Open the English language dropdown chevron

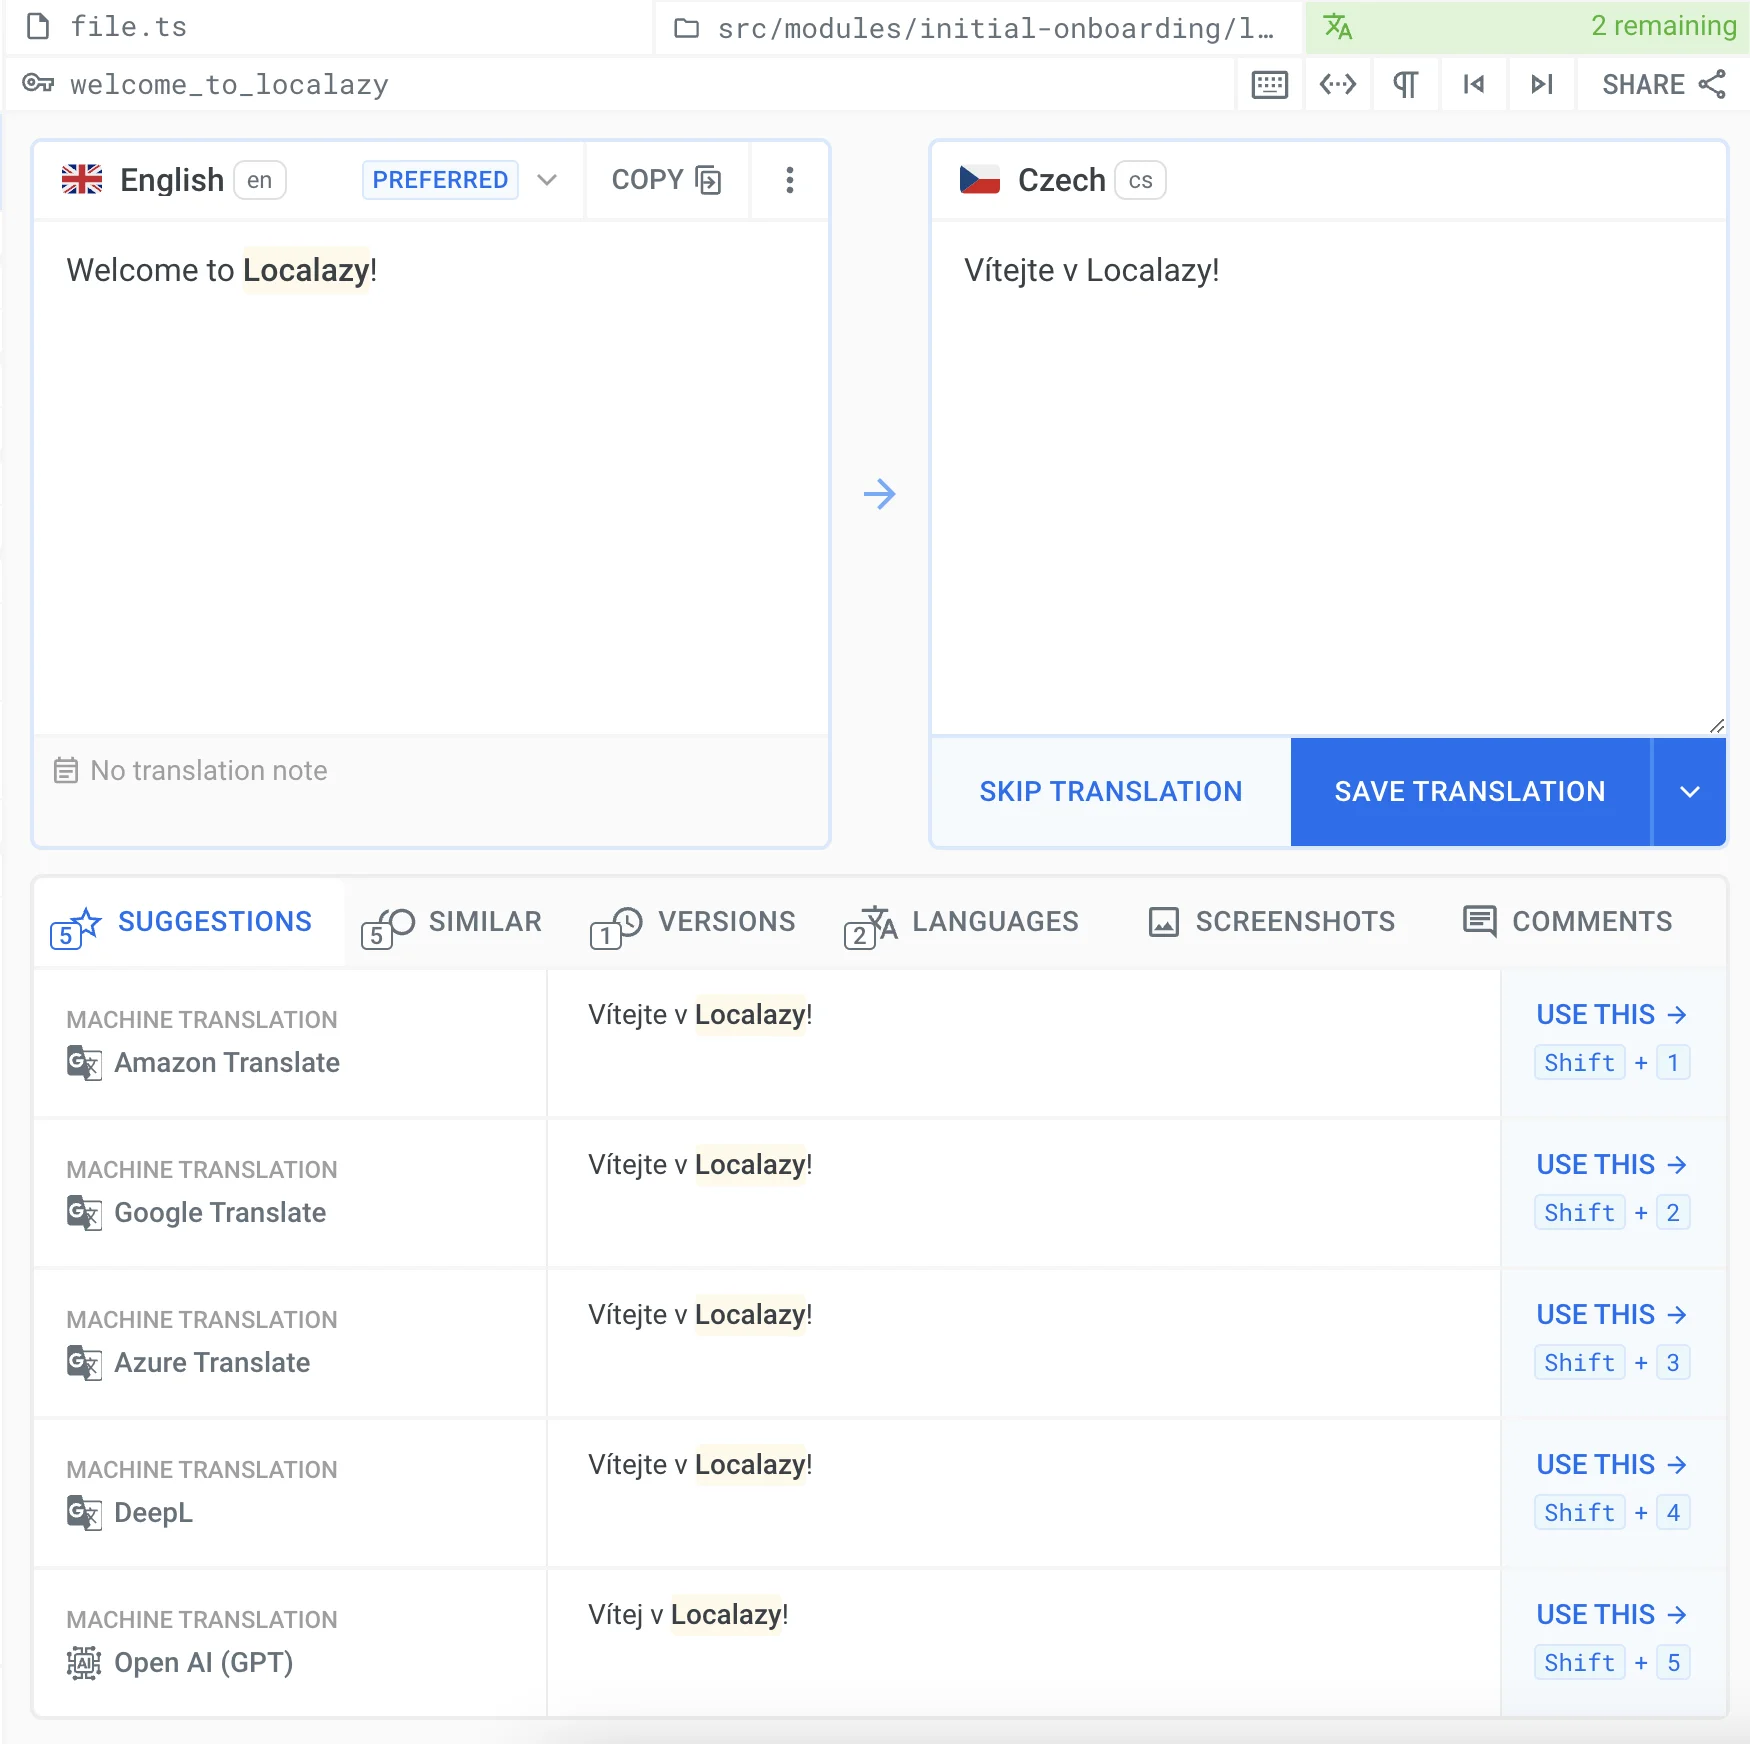[547, 180]
